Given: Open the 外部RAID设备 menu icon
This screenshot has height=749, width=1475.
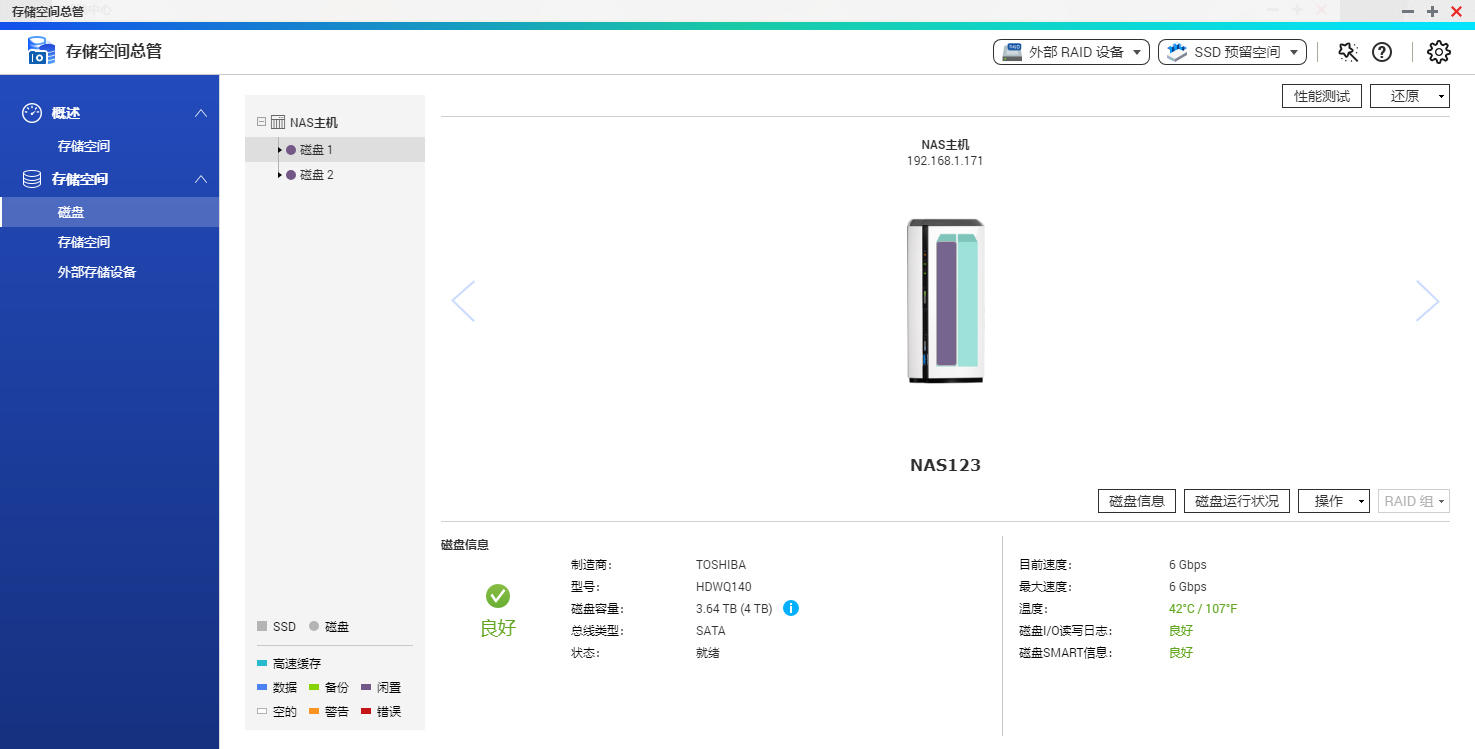Looking at the screenshot, I should [x=1012, y=52].
